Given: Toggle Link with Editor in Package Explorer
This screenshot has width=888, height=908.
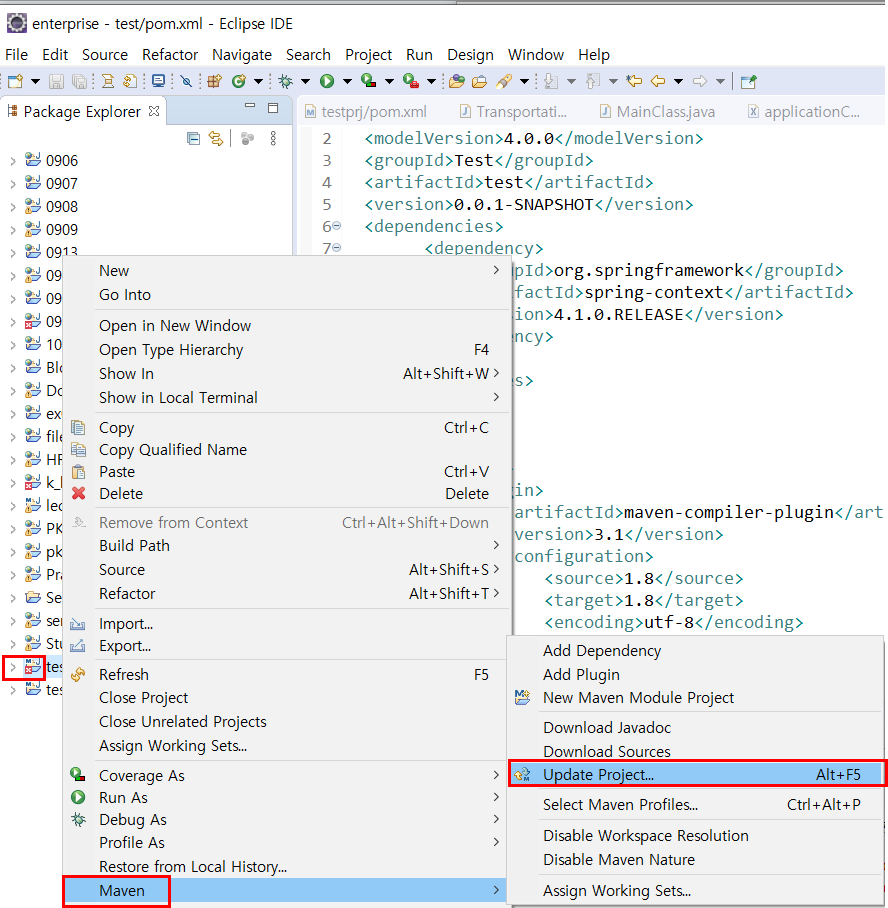Looking at the screenshot, I should coord(216,138).
